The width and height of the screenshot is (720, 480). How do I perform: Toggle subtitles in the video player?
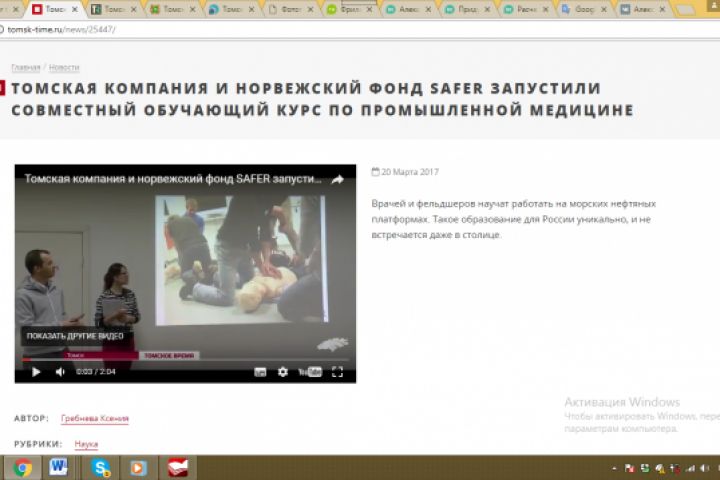[x=260, y=372]
